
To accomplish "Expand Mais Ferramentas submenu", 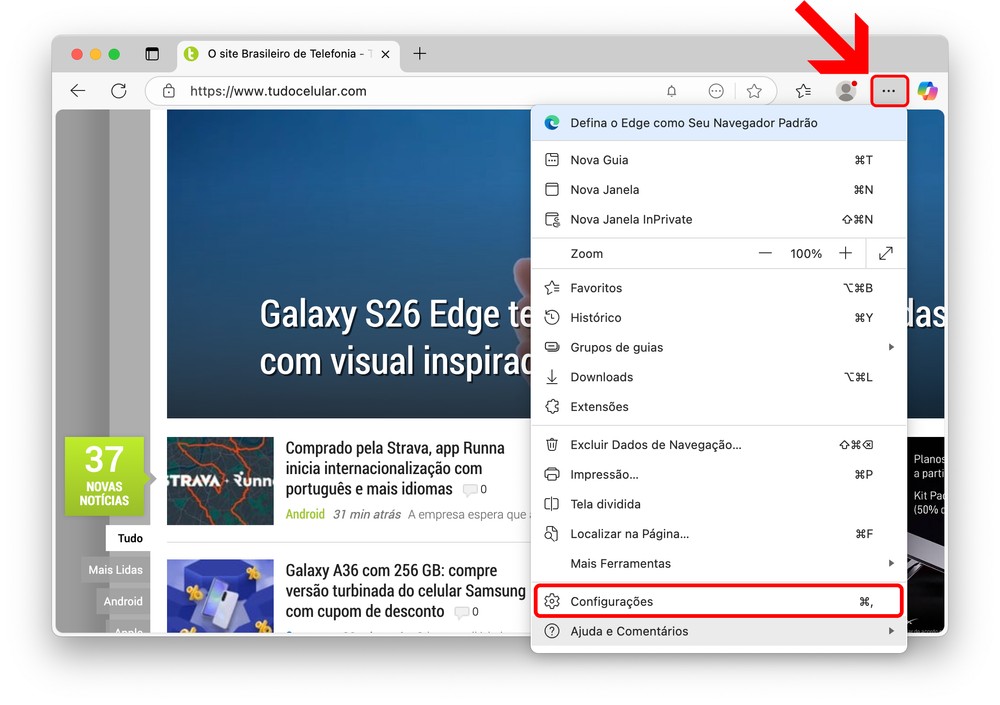I will (x=719, y=563).
